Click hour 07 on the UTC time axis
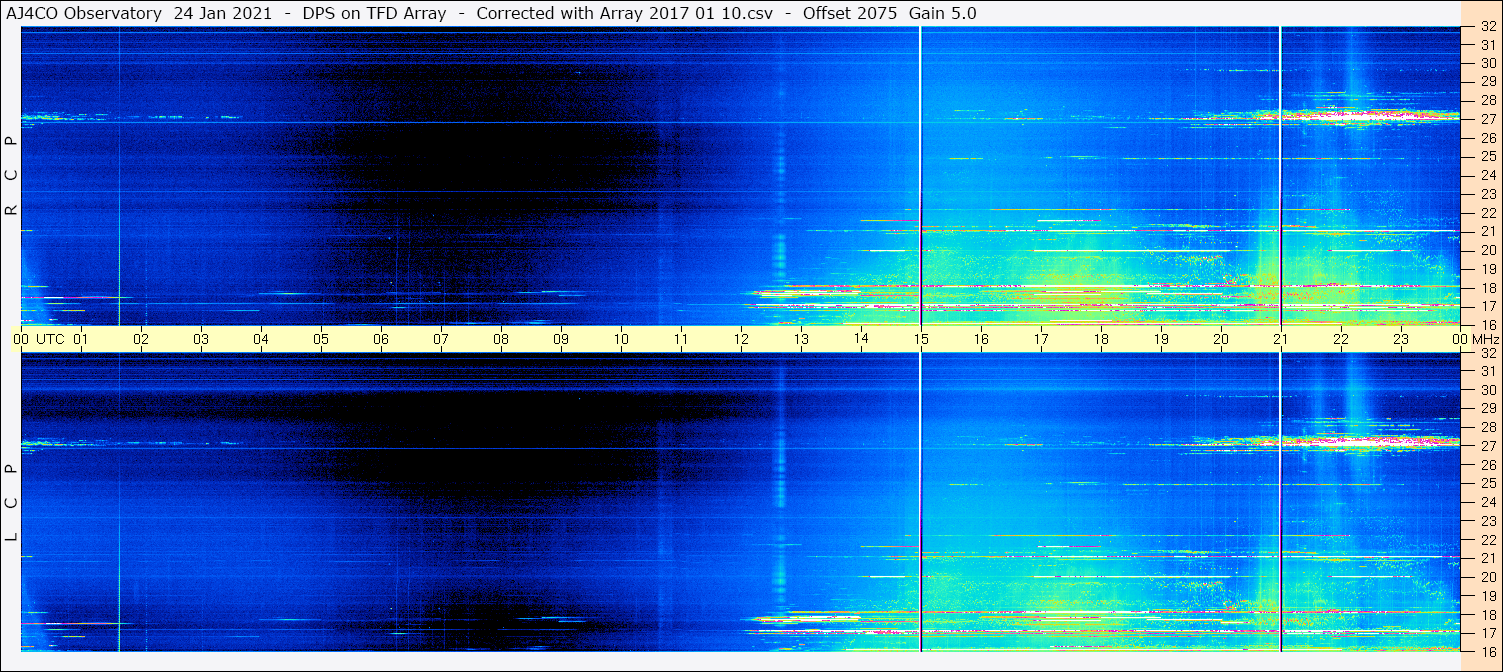This screenshot has height=672, width=1503. (441, 339)
